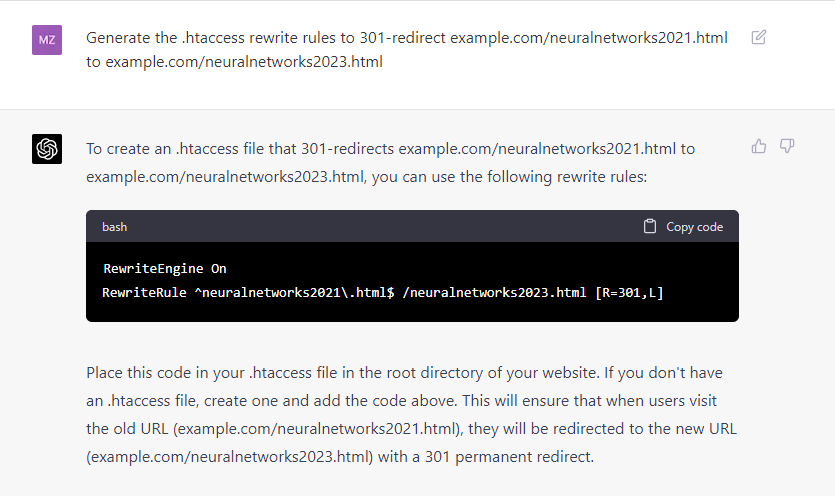835x496 pixels.
Task: Click the user prompt starting with Generate
Action: 407,50
